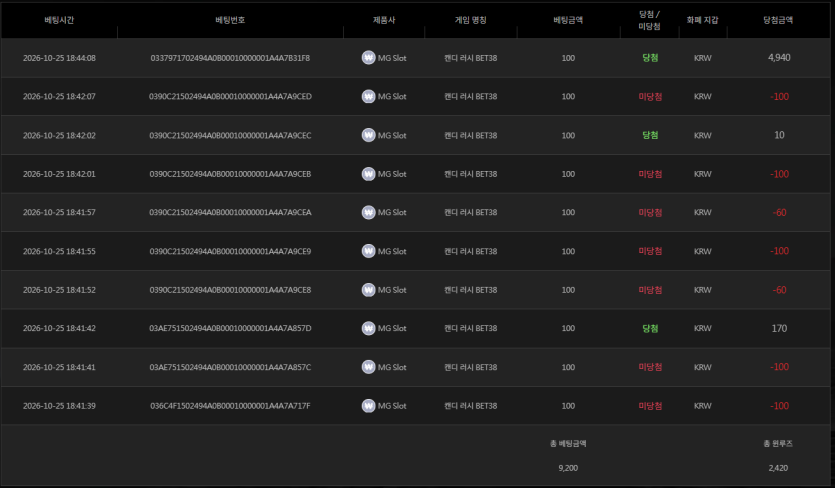Screen dimensions: 835x488
Task: Select bet number ending in 1A4A7A857D
Action: [x=230, y=328]
